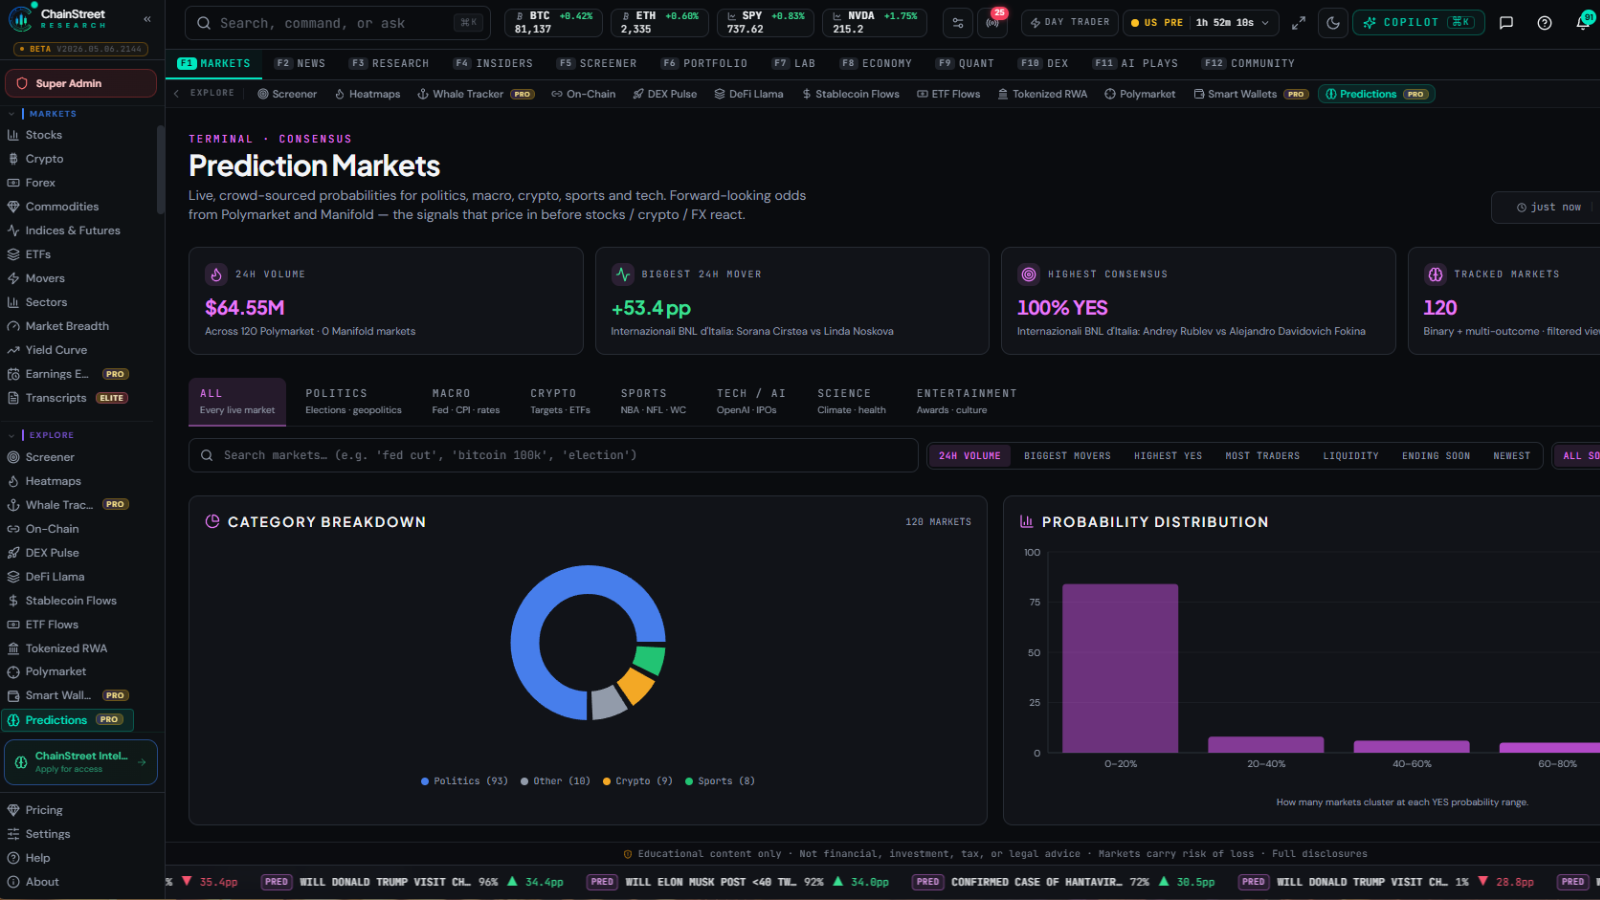Image resolution: width=1600 pixels, height=900 pixels.
Task: Sort markets by Newest
Action: click(x=1511, y=456)
